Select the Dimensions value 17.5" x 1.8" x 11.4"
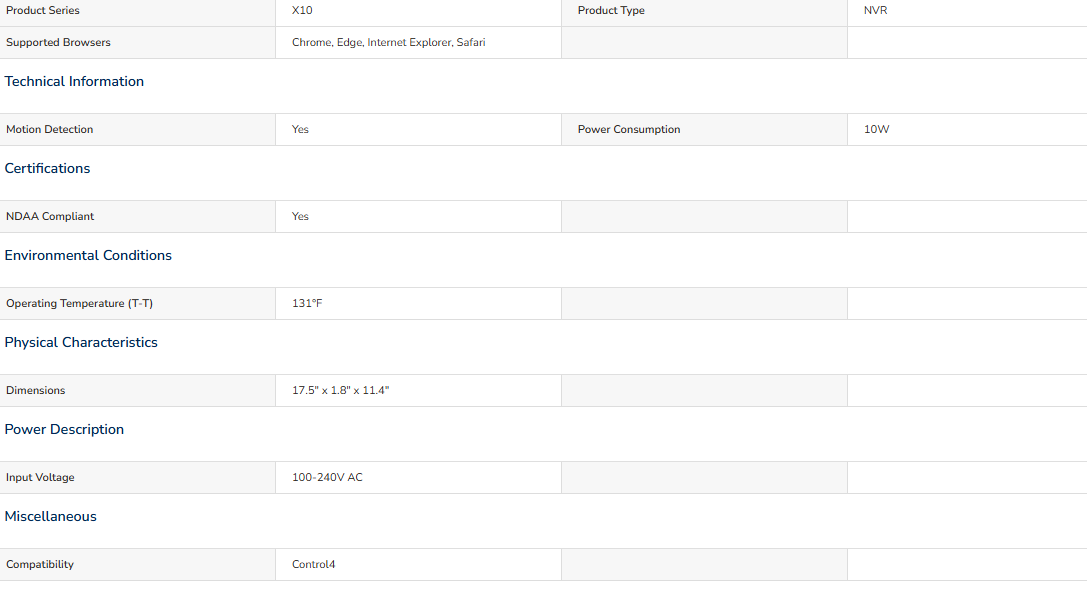 pos(340,390)
